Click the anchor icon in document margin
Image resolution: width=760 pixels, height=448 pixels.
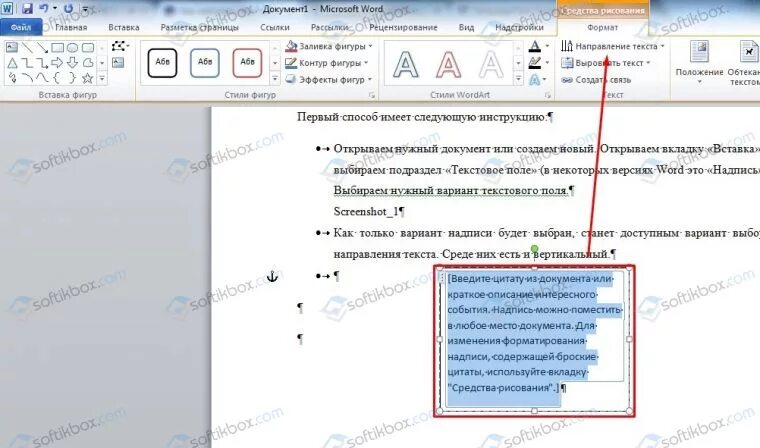pos(272,276)
